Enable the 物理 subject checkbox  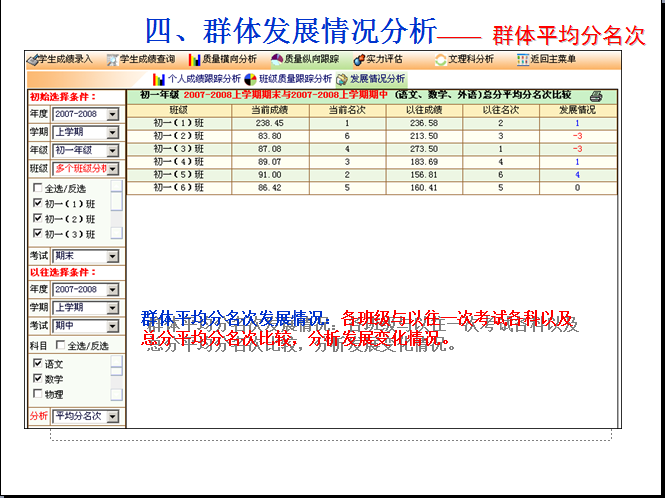click(38, 394)
